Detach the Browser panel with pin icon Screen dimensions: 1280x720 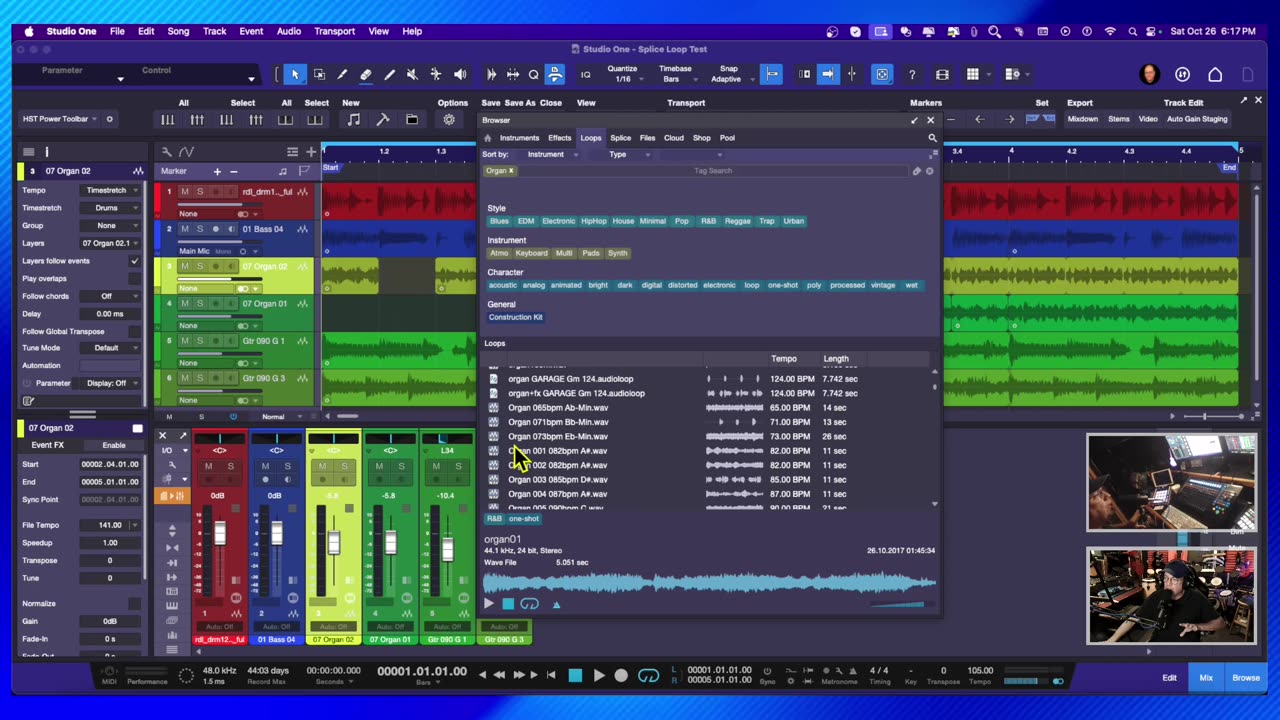point(914,120)
